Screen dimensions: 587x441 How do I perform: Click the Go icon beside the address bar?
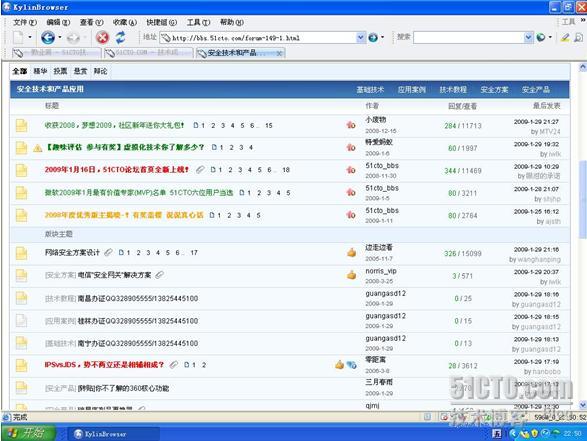(373, 37)
